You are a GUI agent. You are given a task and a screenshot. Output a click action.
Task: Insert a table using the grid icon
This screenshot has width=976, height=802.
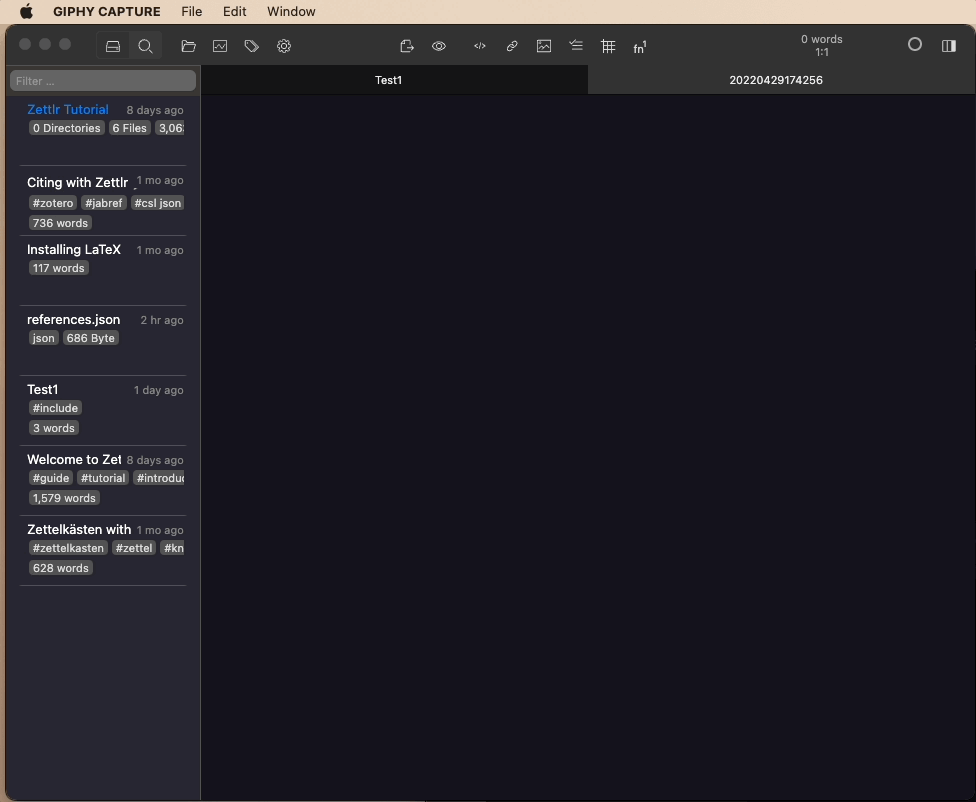(608, 46)
